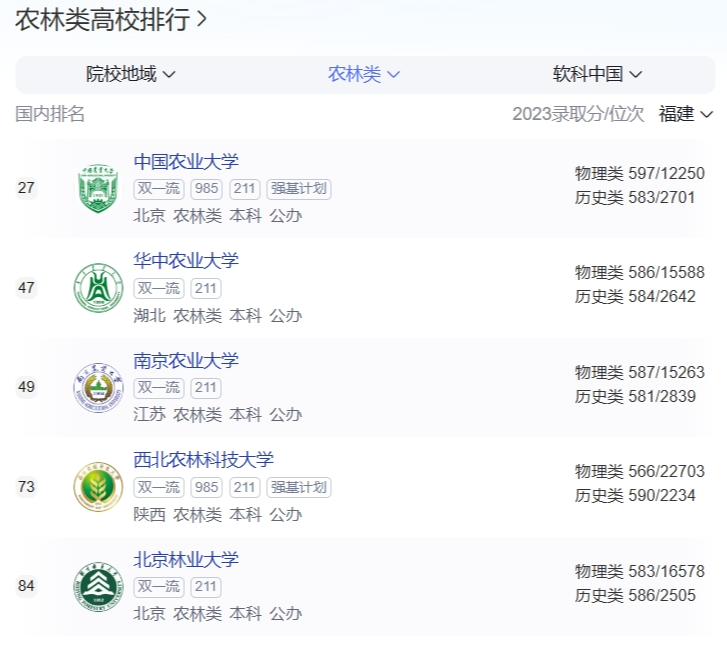This screenshot has width=727, height=647.
Task: Click 双一流 tag of 南京农业大学
Action: pyautogui.click(x=159, y=388)
